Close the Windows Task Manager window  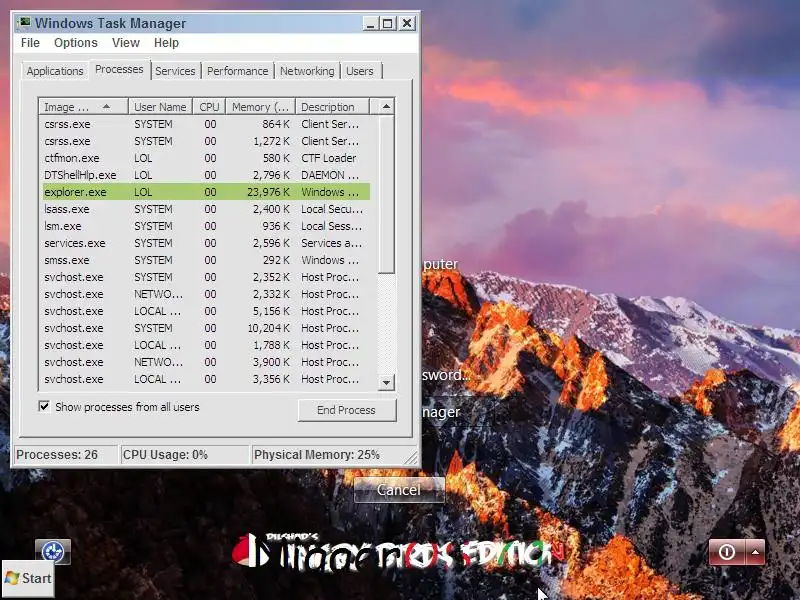pos(407,23)
